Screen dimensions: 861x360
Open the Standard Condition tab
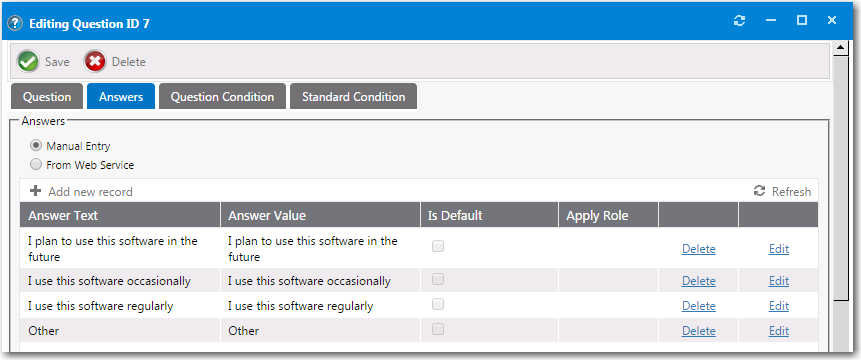354,97
